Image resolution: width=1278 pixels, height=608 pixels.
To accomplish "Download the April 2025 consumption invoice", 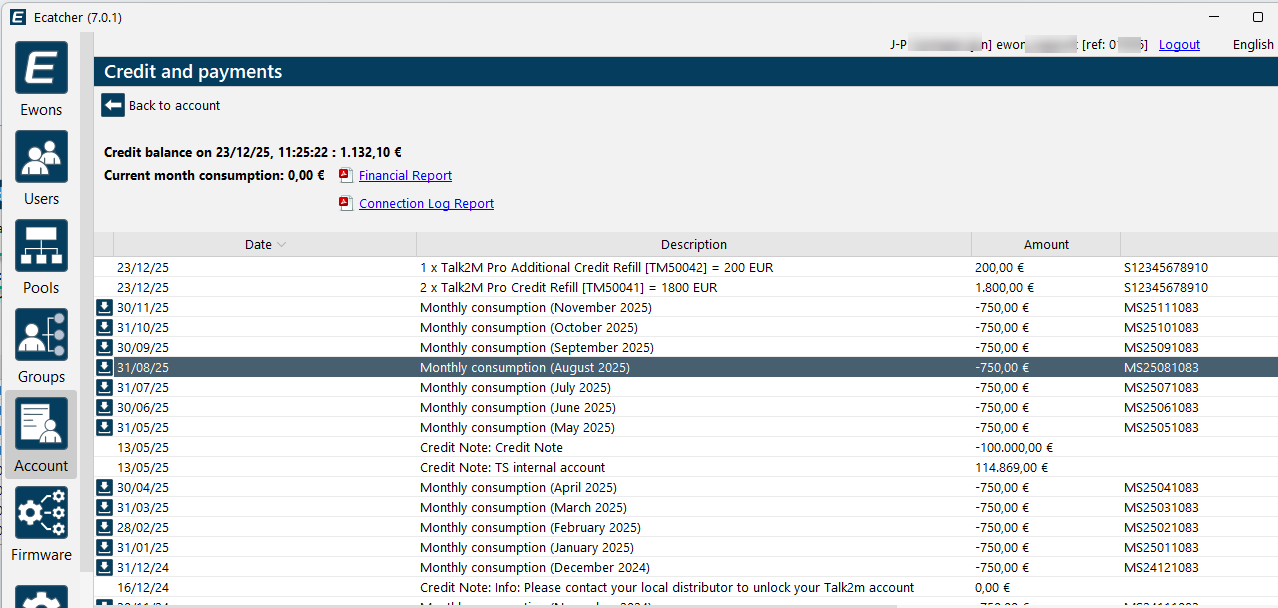I will tap(104, 488).
